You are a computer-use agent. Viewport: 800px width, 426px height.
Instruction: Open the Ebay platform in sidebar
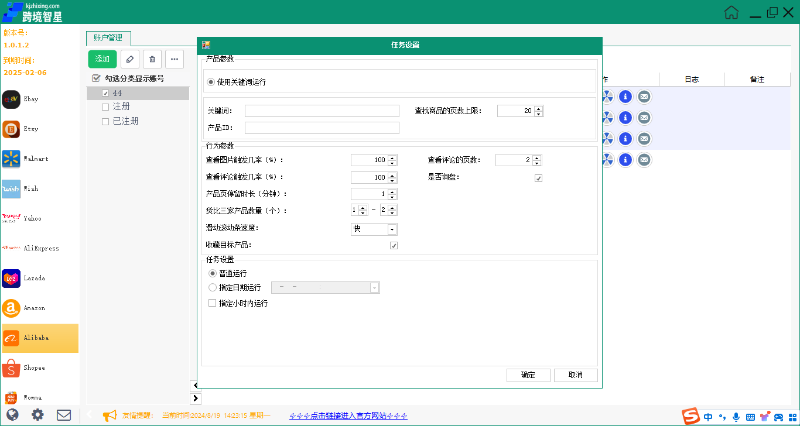point(40,99)
